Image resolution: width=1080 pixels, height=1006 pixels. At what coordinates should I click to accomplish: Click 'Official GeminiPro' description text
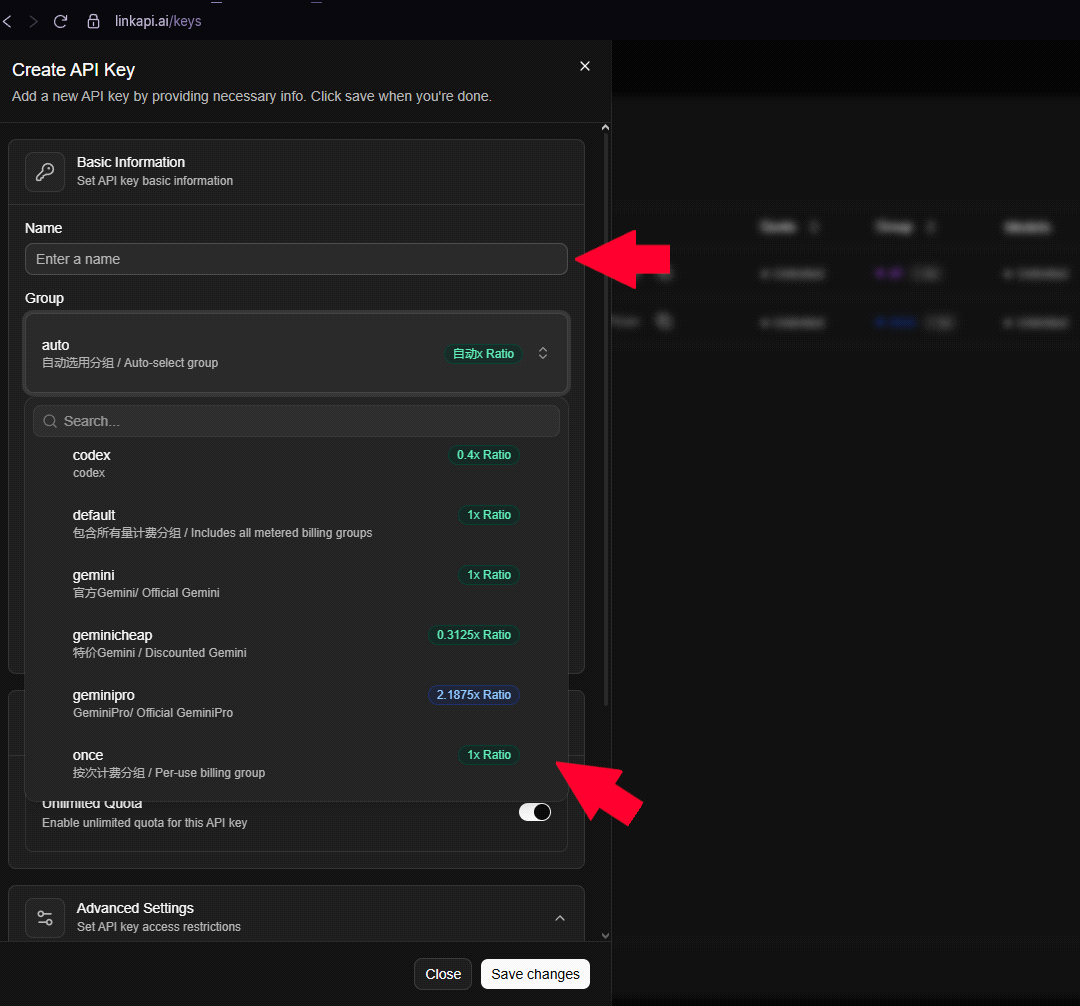coord(185,713)
